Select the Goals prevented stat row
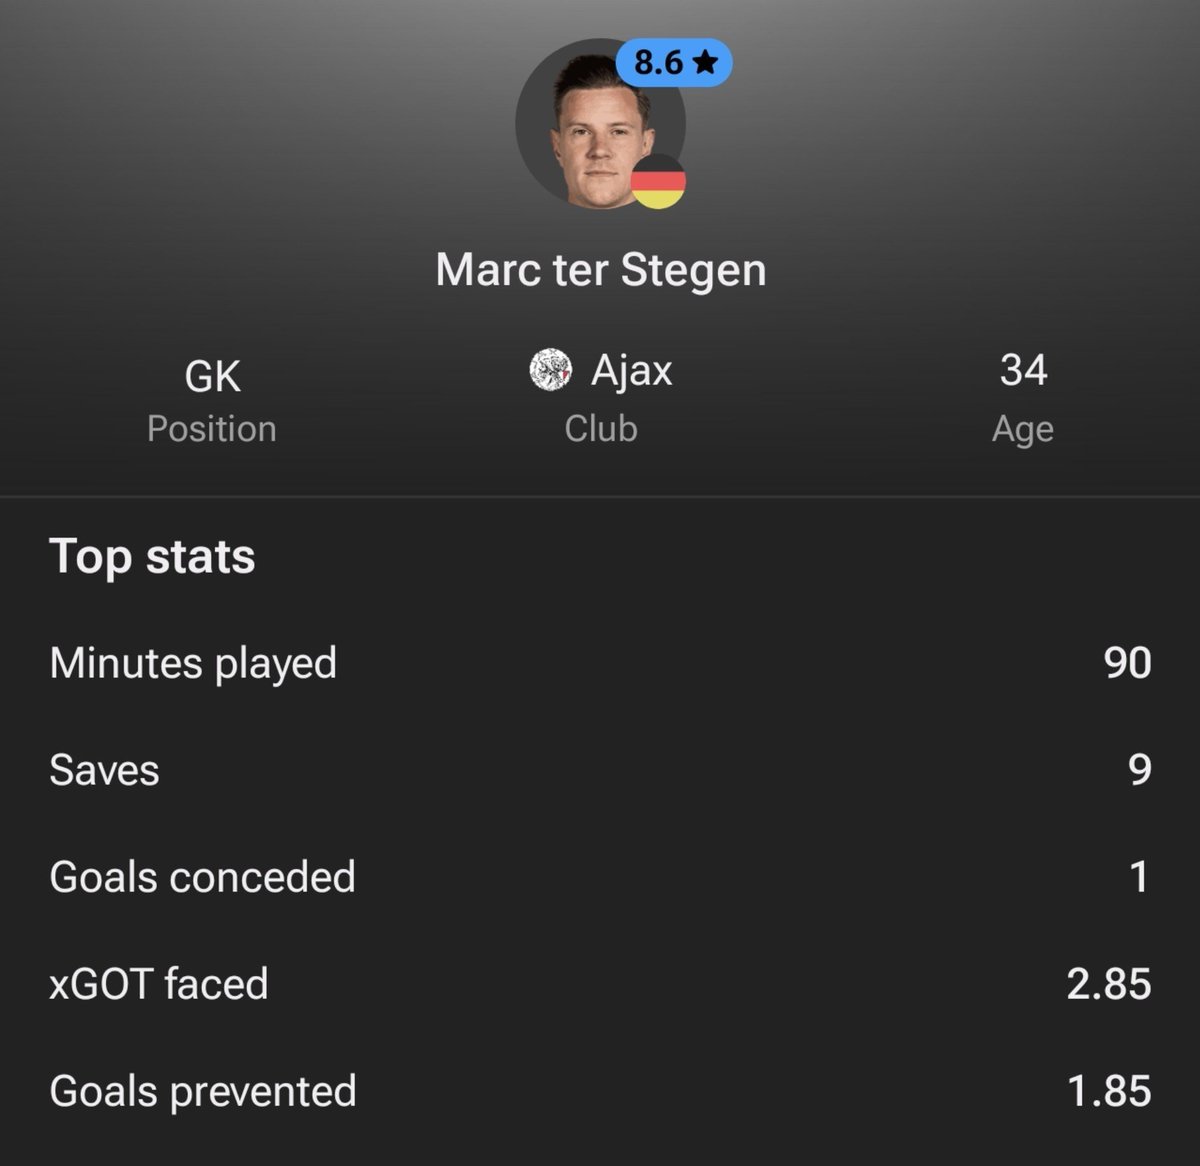This screenshot has height=1166, width=1200. click(x=600, y=1091)
